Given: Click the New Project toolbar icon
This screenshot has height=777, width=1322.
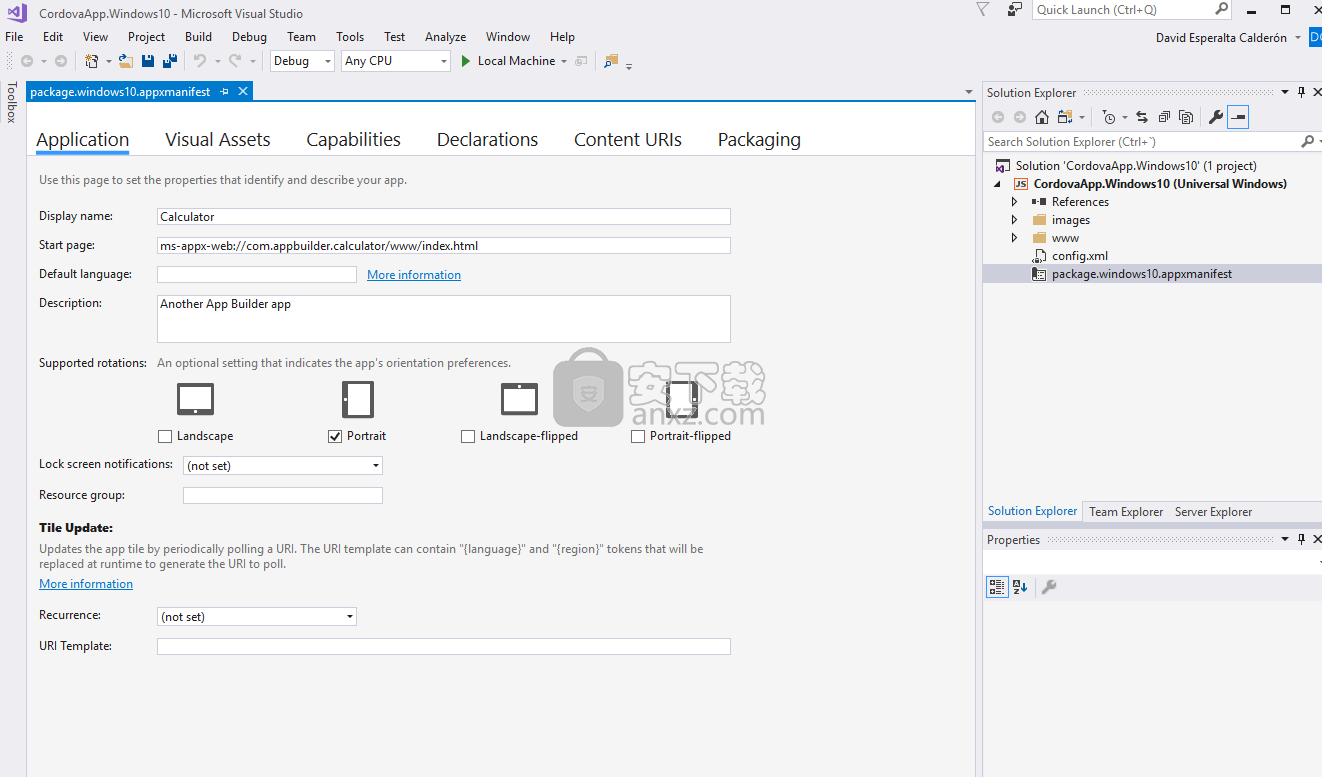Looking at the screenshot, I should pyautogui.click(x=92, y=61).
